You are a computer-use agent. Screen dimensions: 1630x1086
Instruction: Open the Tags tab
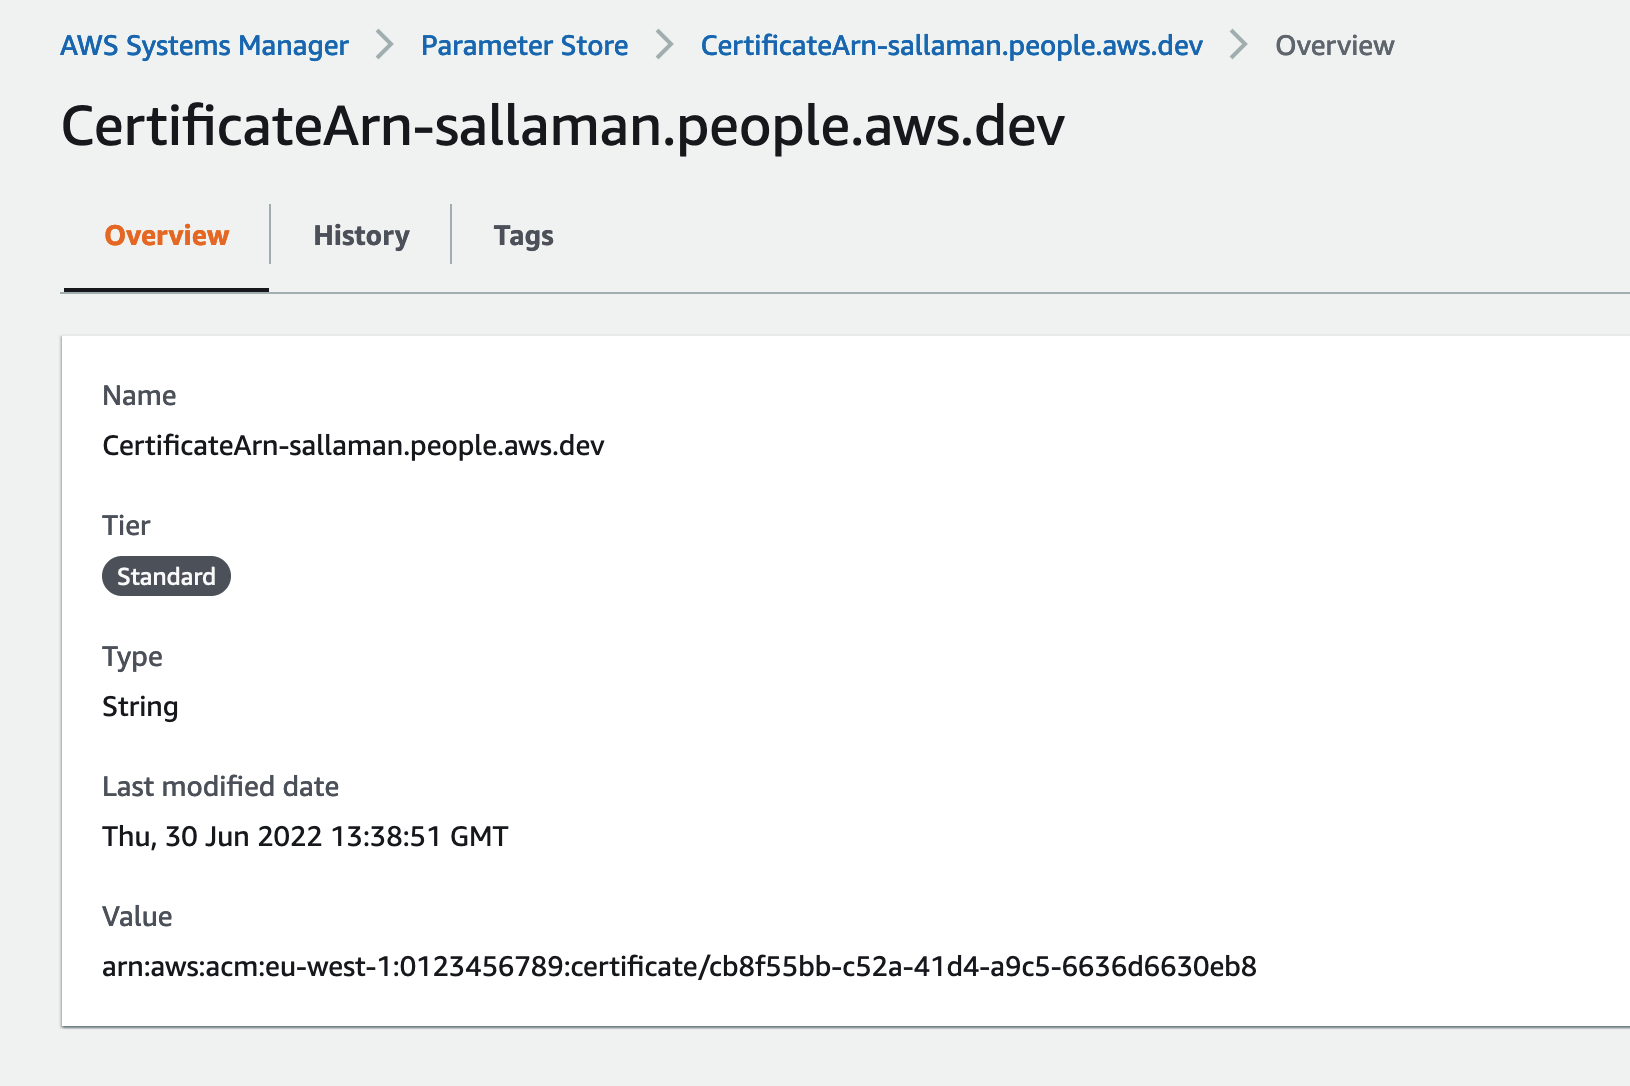(523, 236)
